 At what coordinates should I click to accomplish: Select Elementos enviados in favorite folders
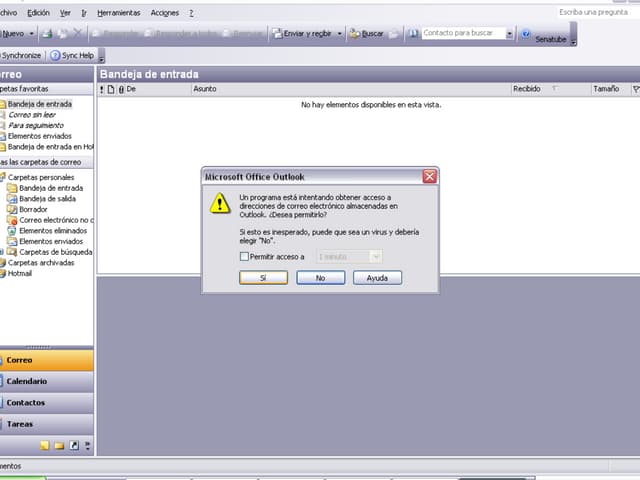coord(40,136)
